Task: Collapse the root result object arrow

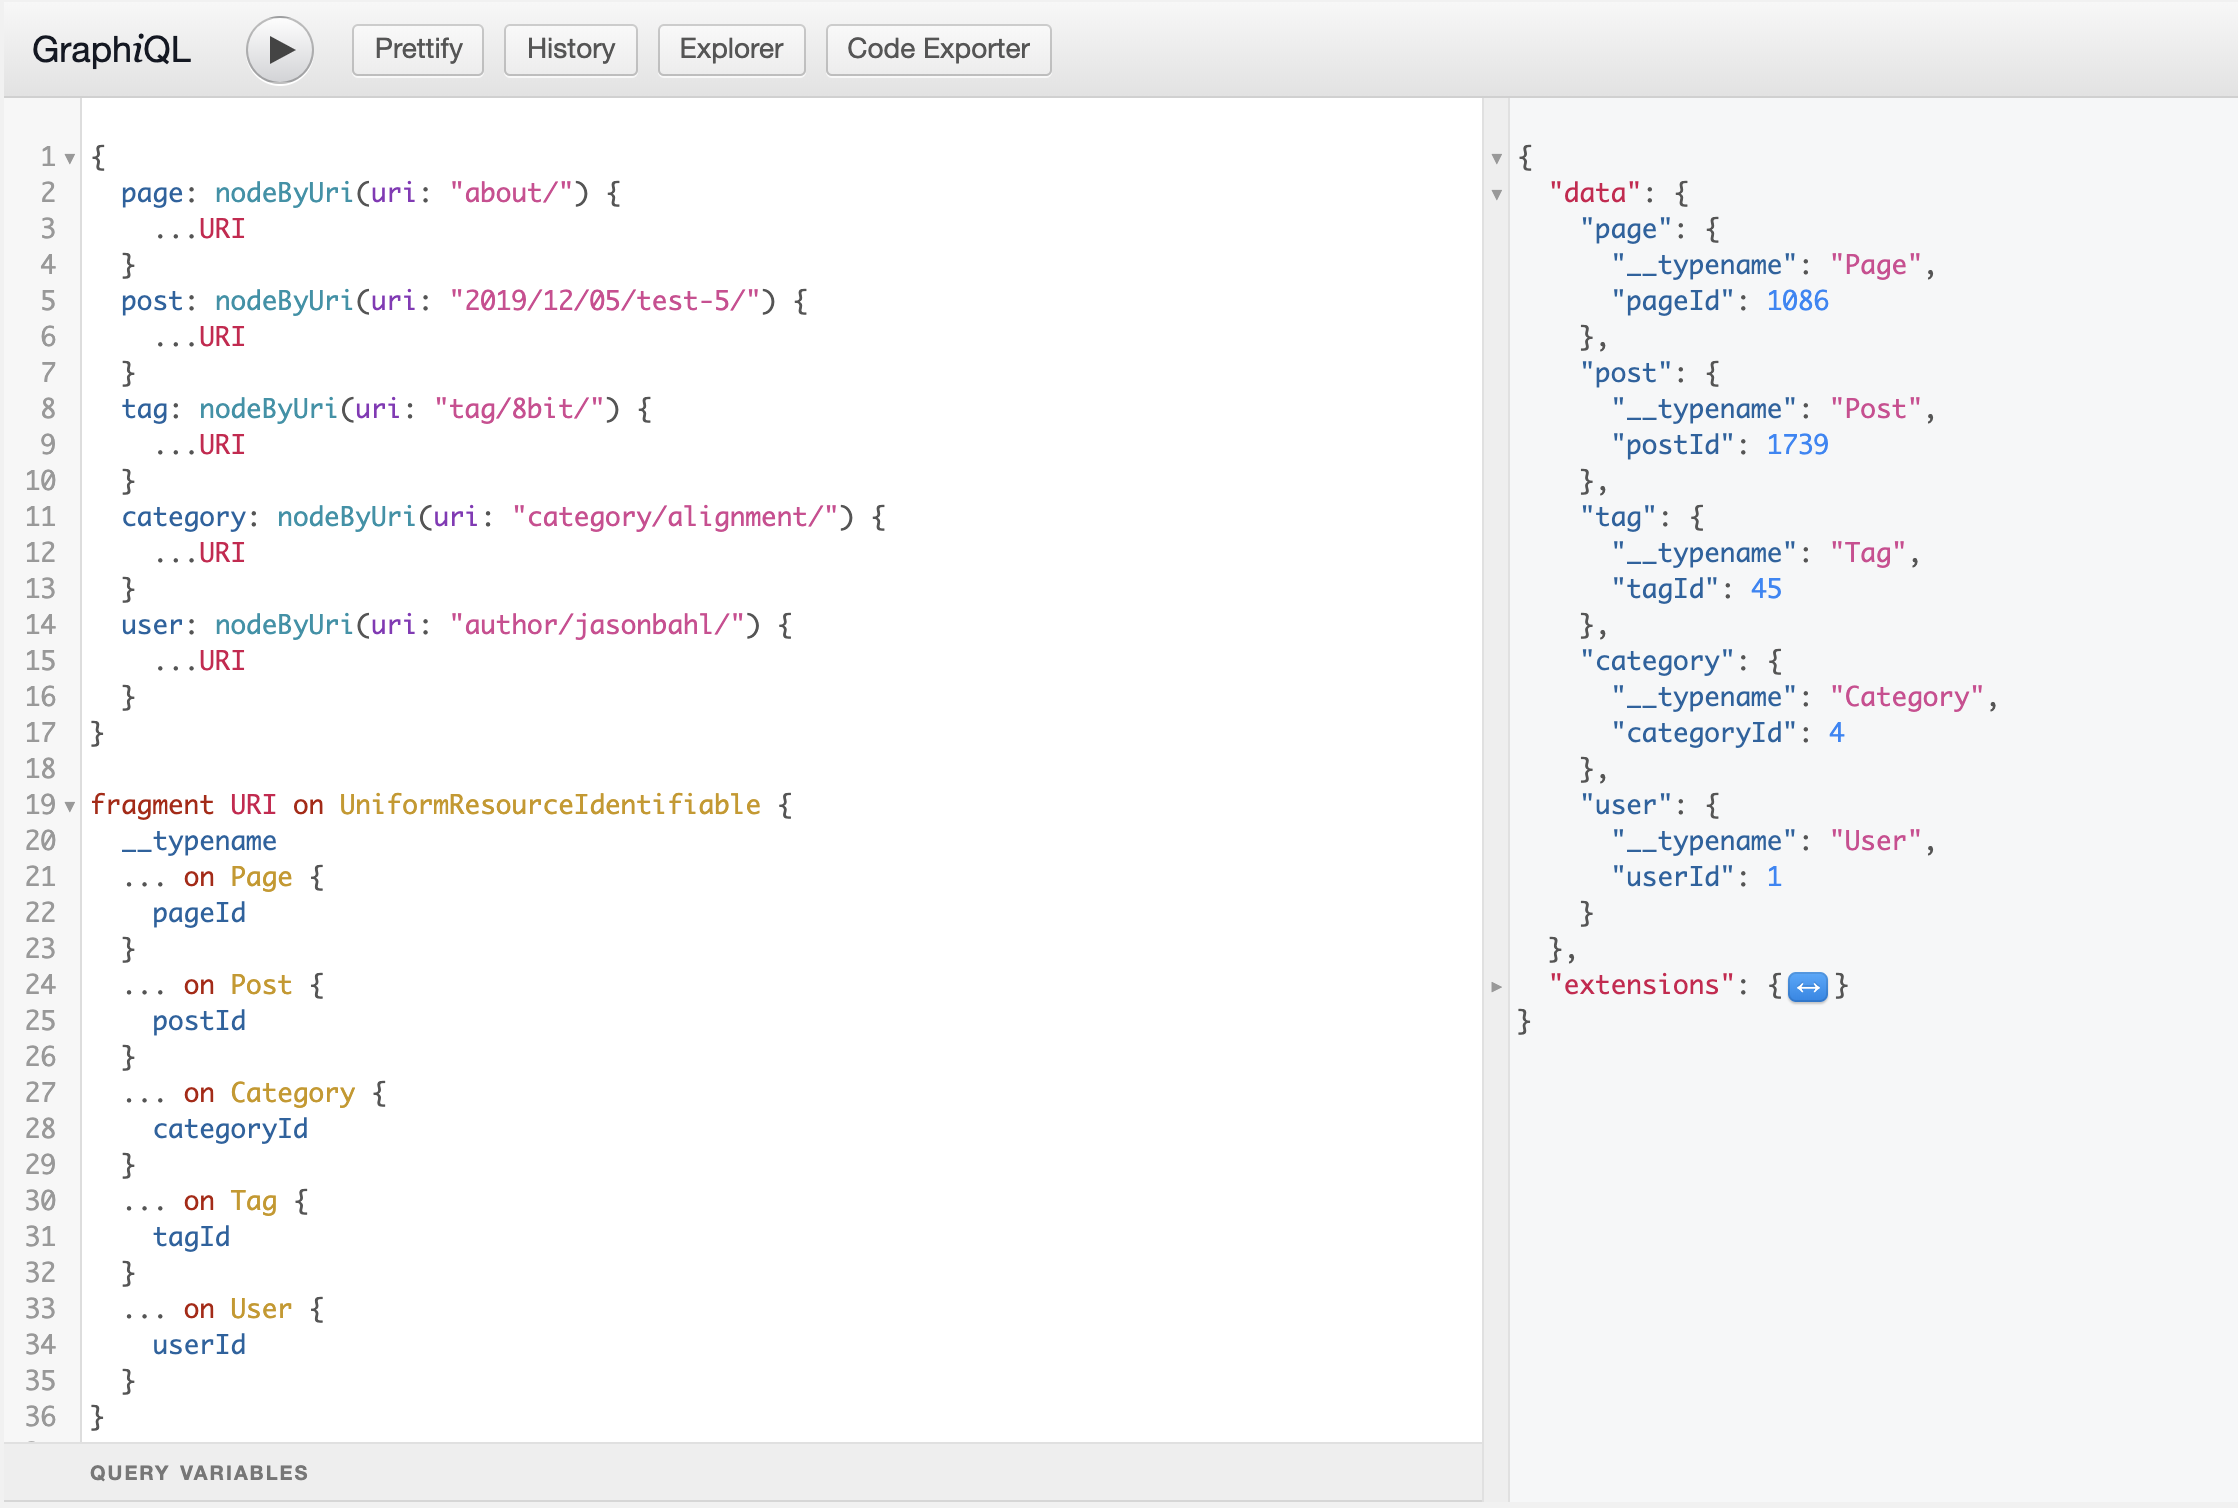Action: [x=1497, y=158]
